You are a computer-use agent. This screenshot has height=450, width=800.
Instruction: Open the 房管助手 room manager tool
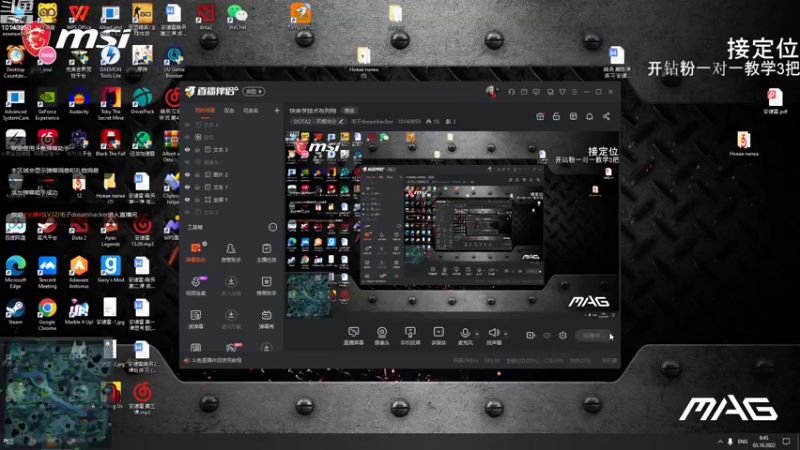coord(231,252)
